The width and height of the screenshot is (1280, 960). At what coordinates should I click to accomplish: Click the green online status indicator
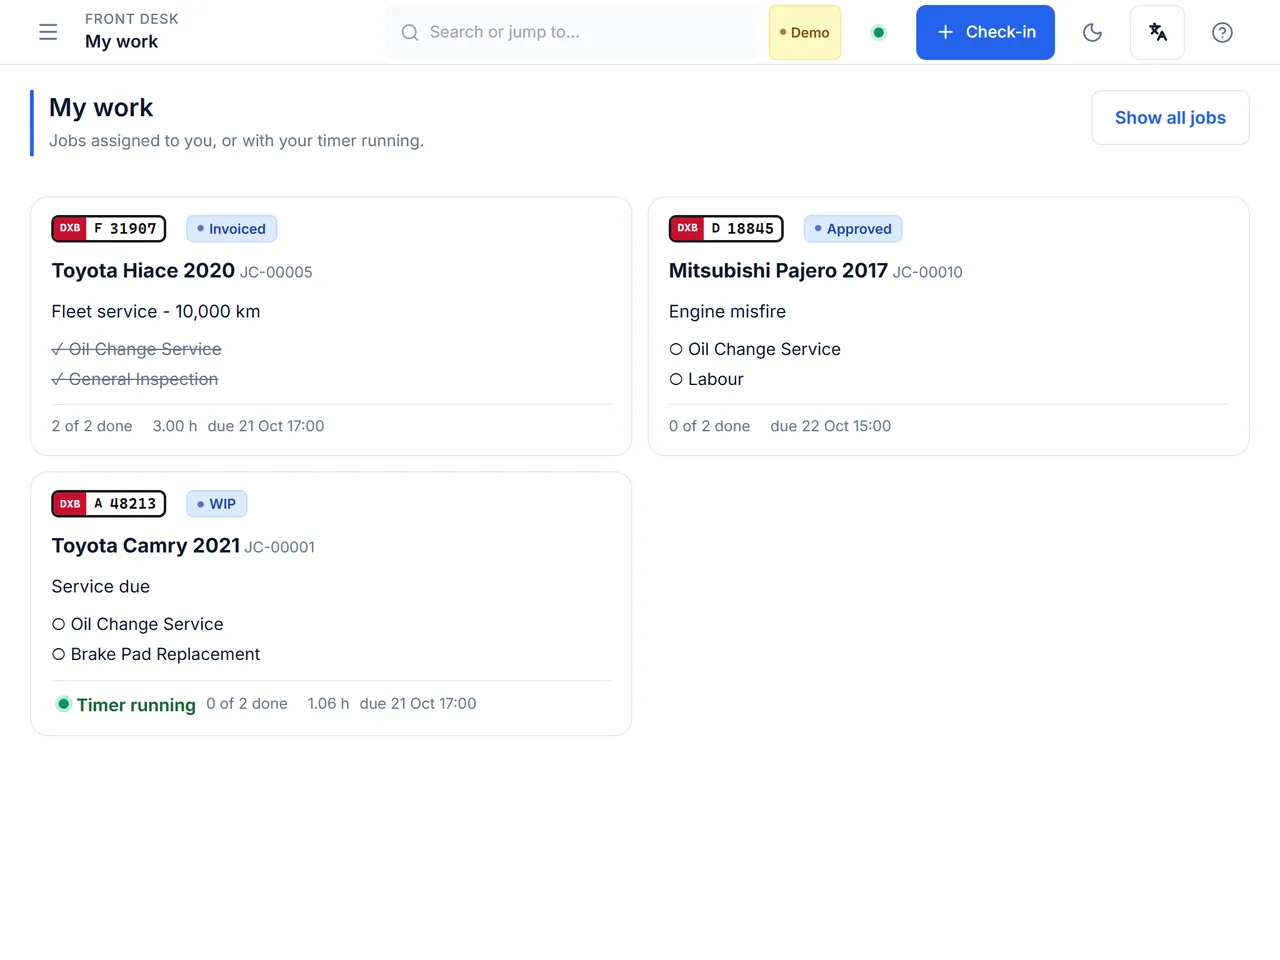(x=879, y=32)
